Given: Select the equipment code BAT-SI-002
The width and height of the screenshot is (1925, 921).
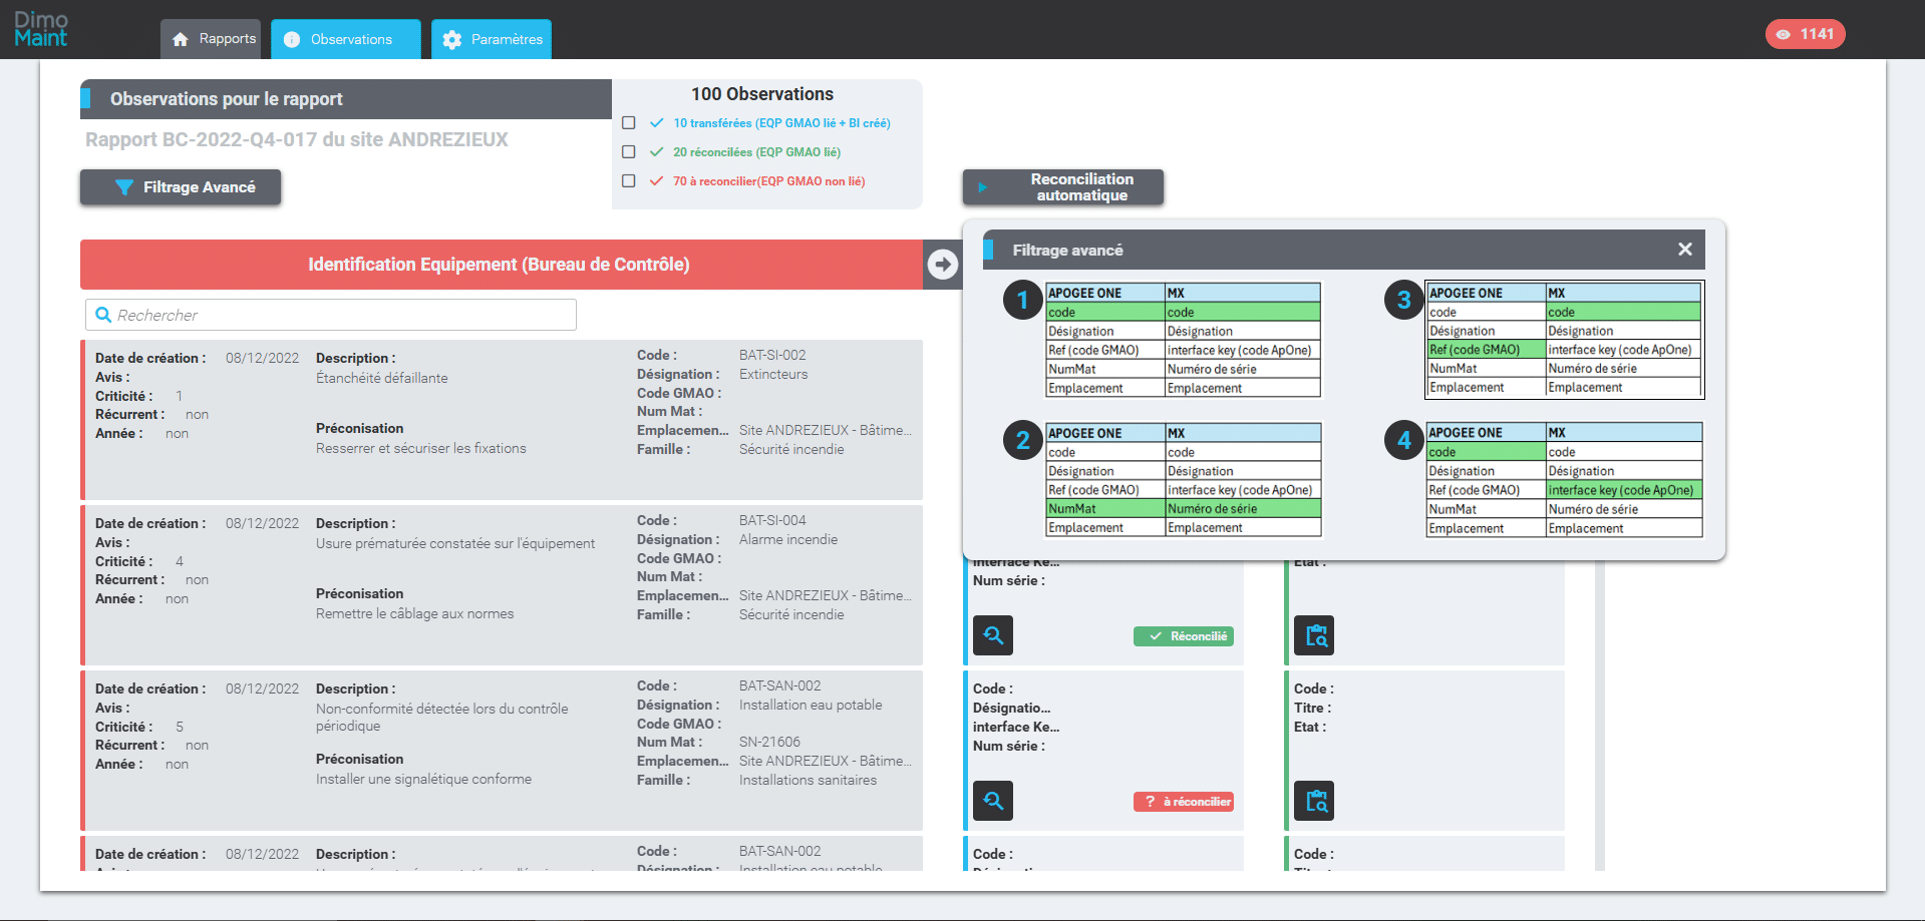Looking at the screenshot, I should coord(773,355).
